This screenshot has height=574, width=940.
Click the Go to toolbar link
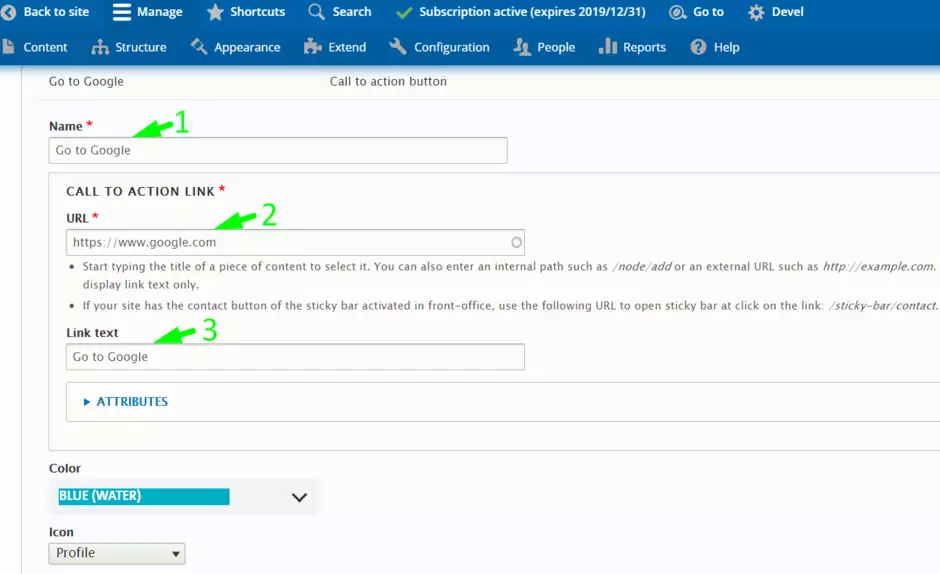(707, 12)
